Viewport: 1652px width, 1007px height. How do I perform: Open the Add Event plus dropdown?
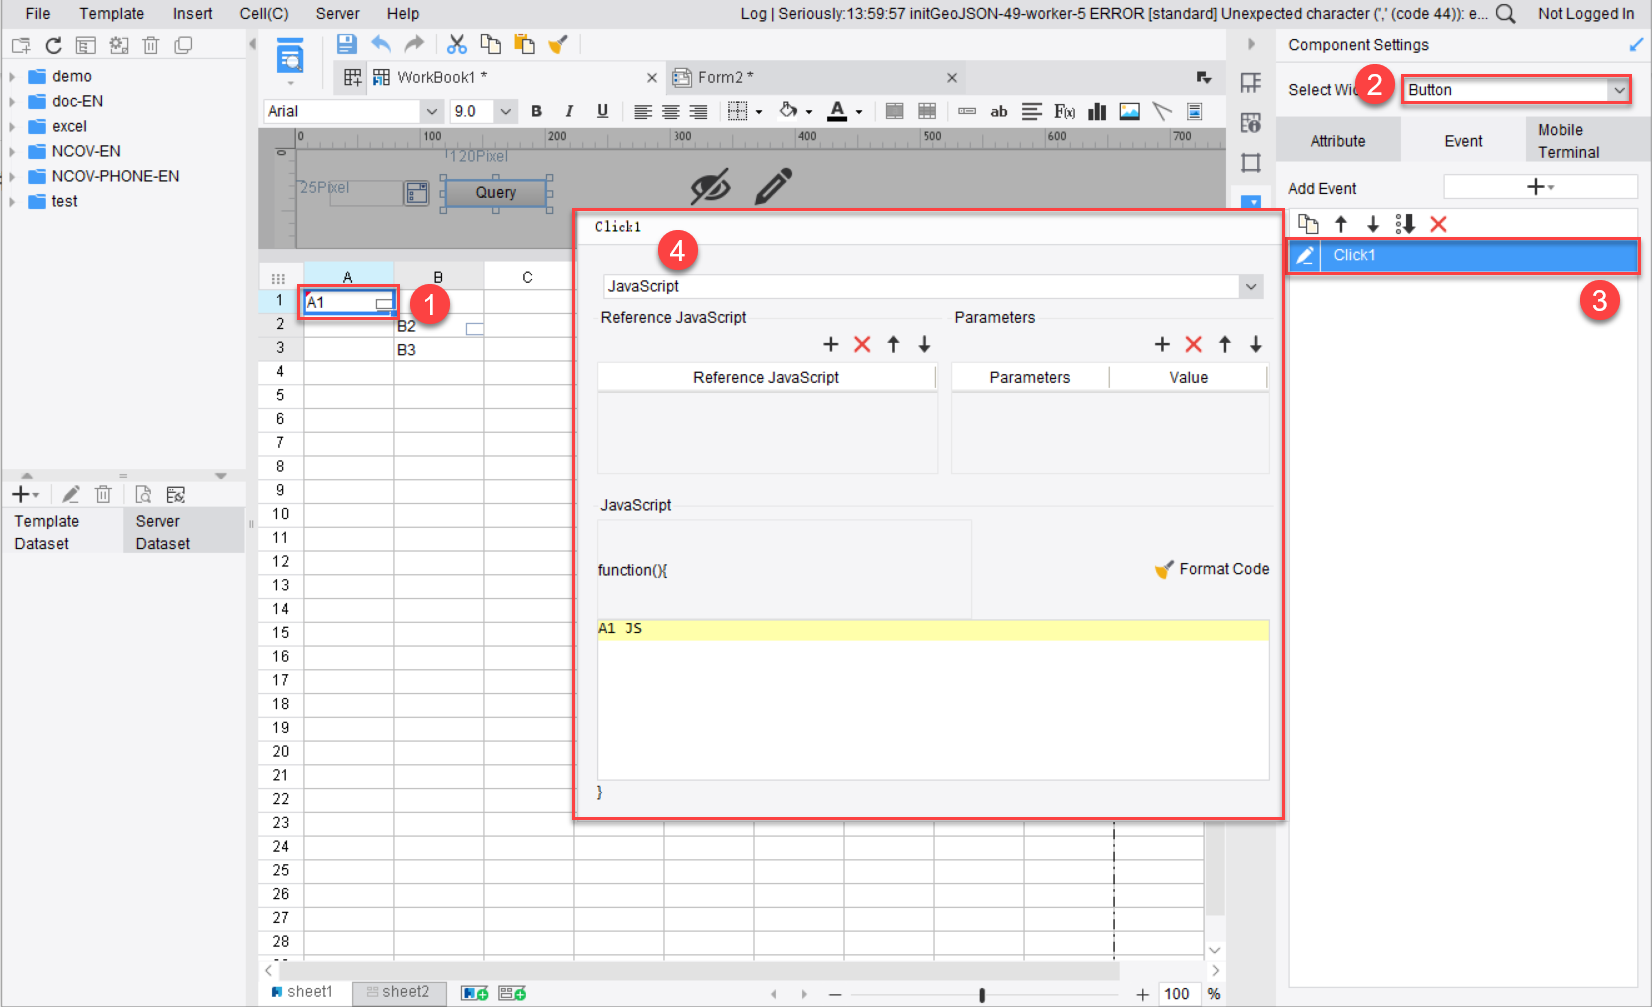(x=1540, y=187)
